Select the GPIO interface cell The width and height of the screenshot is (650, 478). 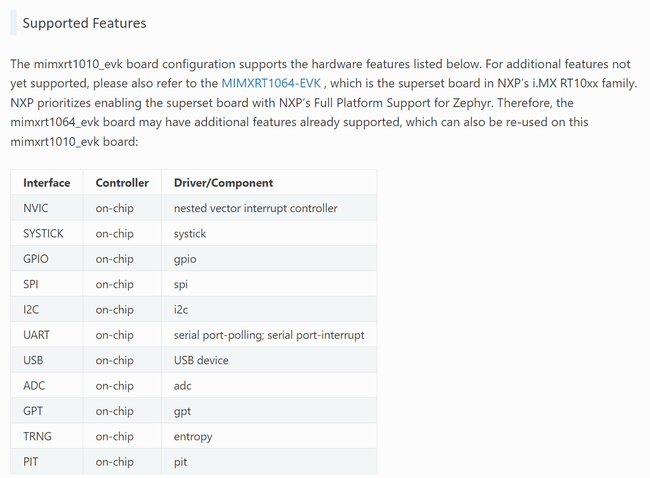[x=36, y=259]
